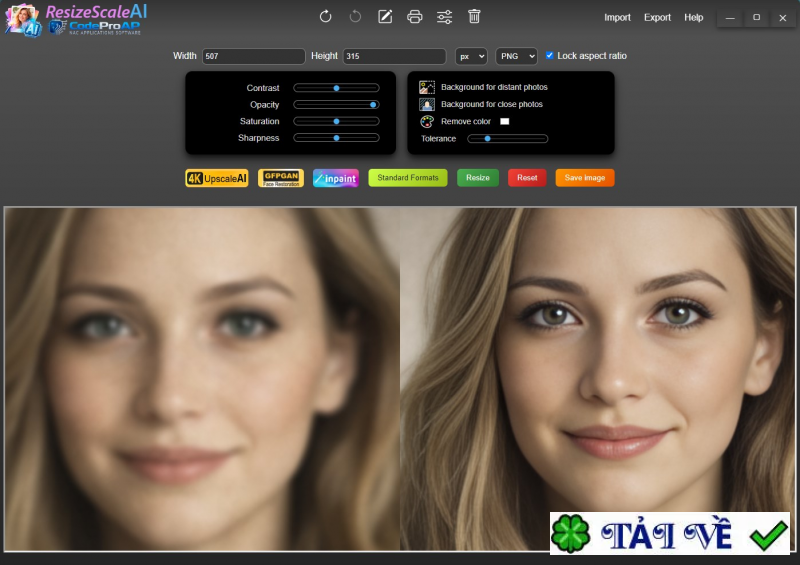This screenshot has width=800, height=565.
Task: Click the GFPGAN Face Restoration button
Action: 281,178
